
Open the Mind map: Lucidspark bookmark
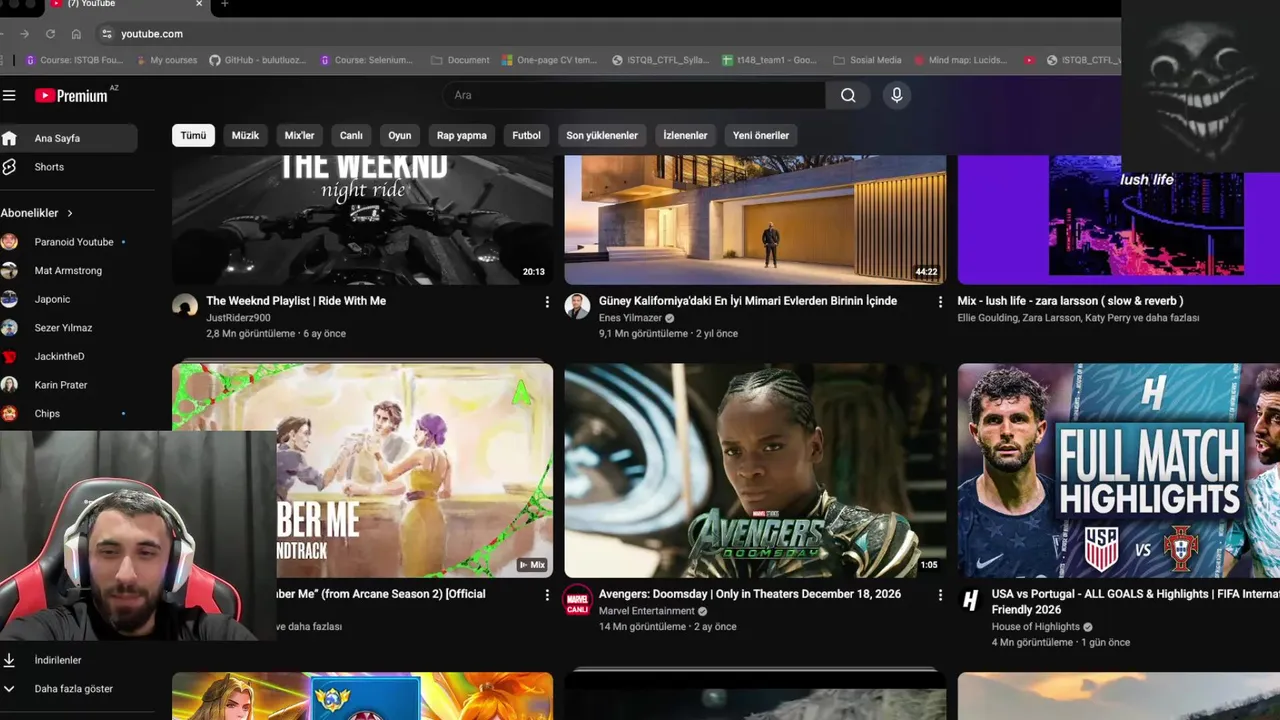[x=961, y=60]
